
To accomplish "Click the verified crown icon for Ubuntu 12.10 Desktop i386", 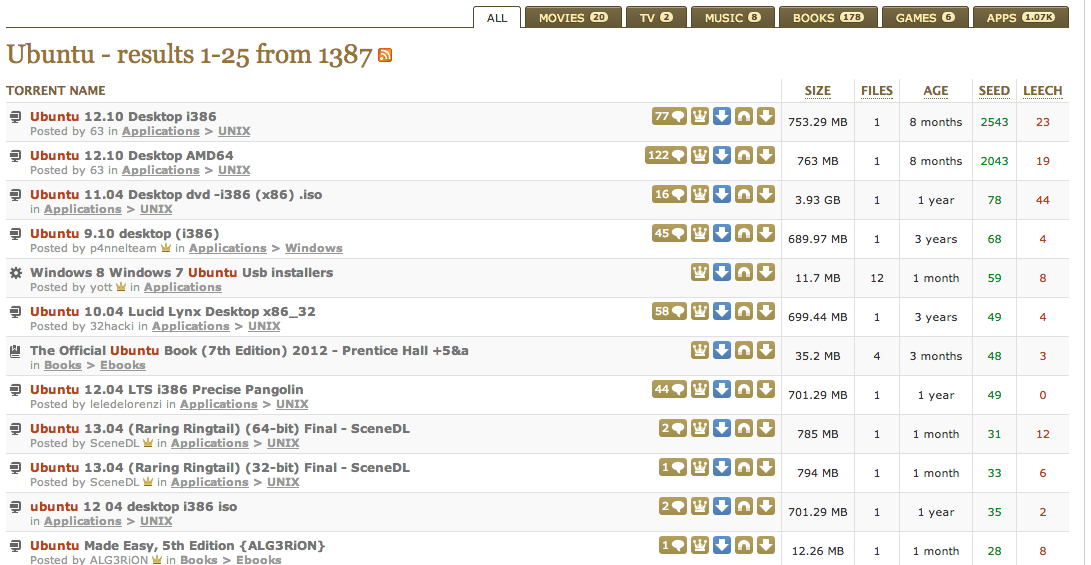I will click(699, 116).
